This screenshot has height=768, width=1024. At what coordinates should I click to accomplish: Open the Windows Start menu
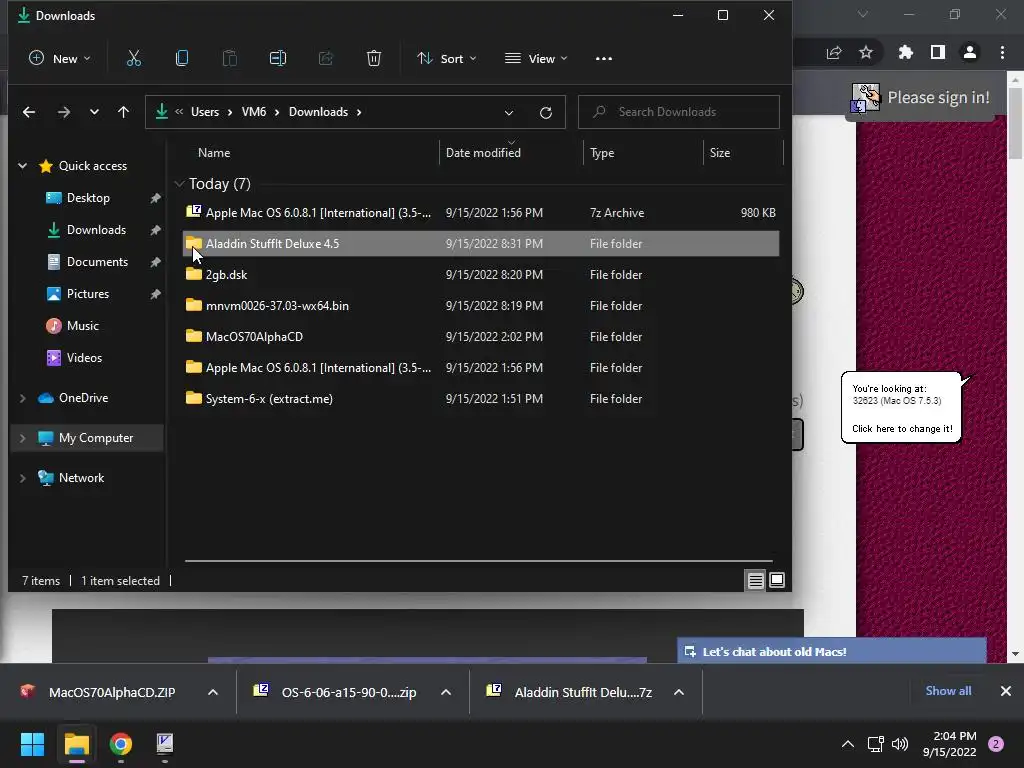tap(32, 744)
